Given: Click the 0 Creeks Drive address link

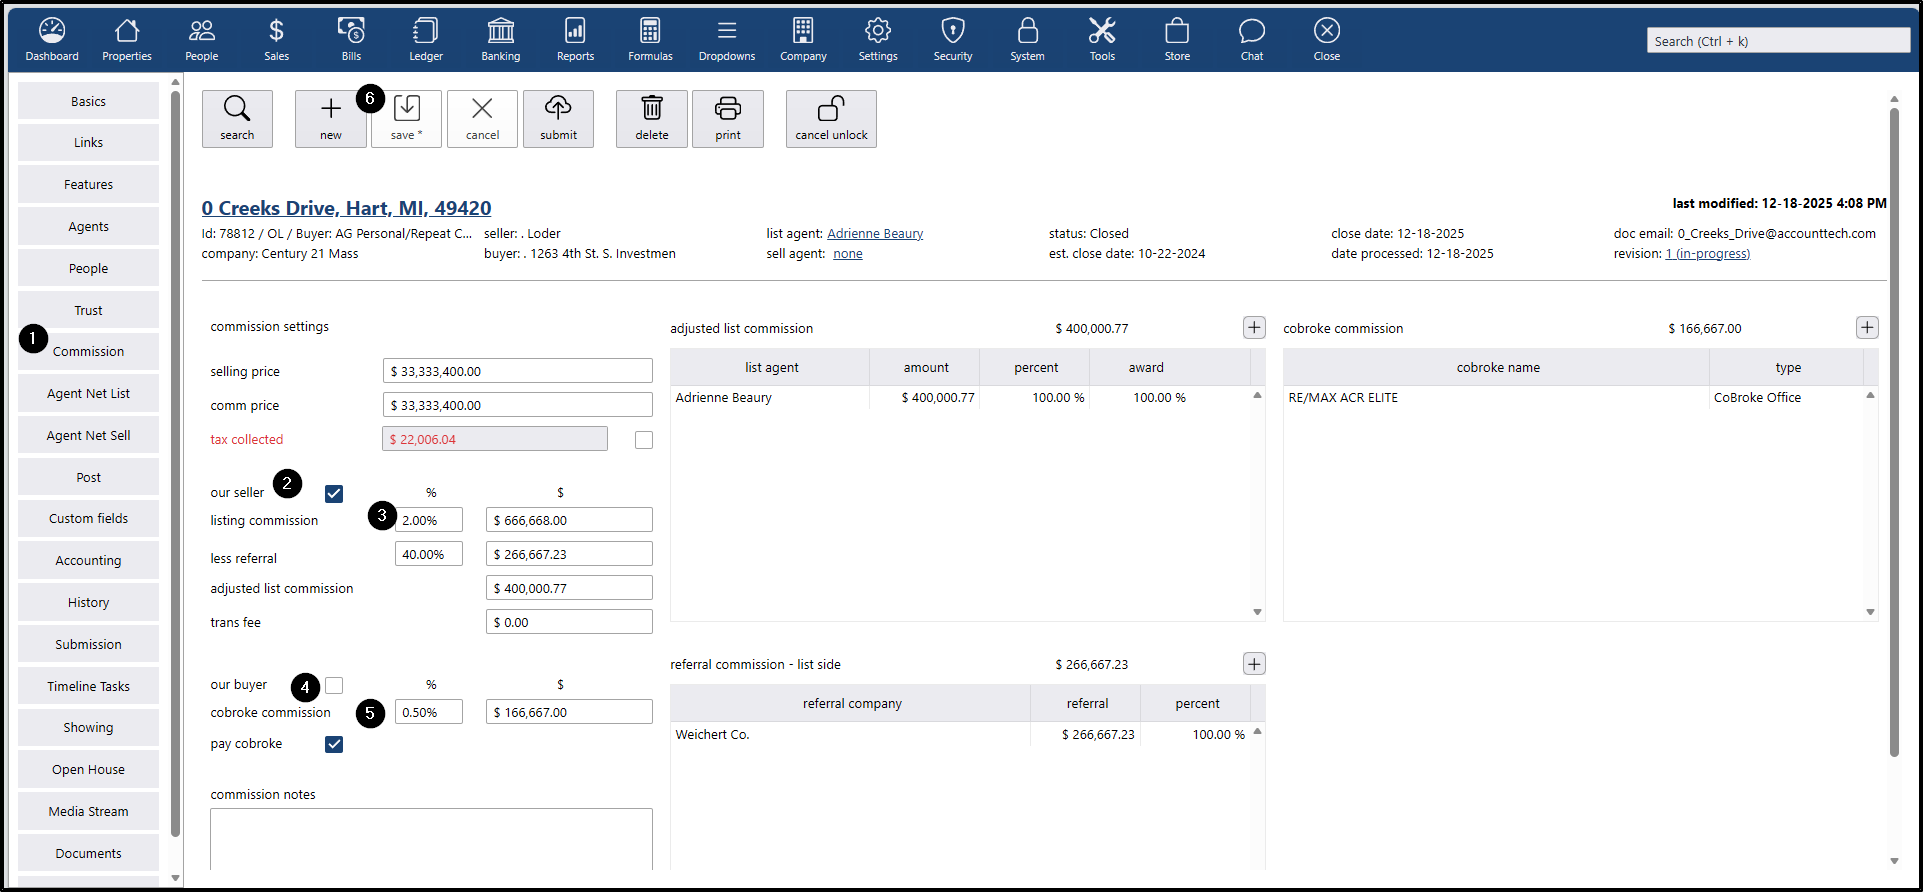Looking at the screenshot, I should (346, 208).
